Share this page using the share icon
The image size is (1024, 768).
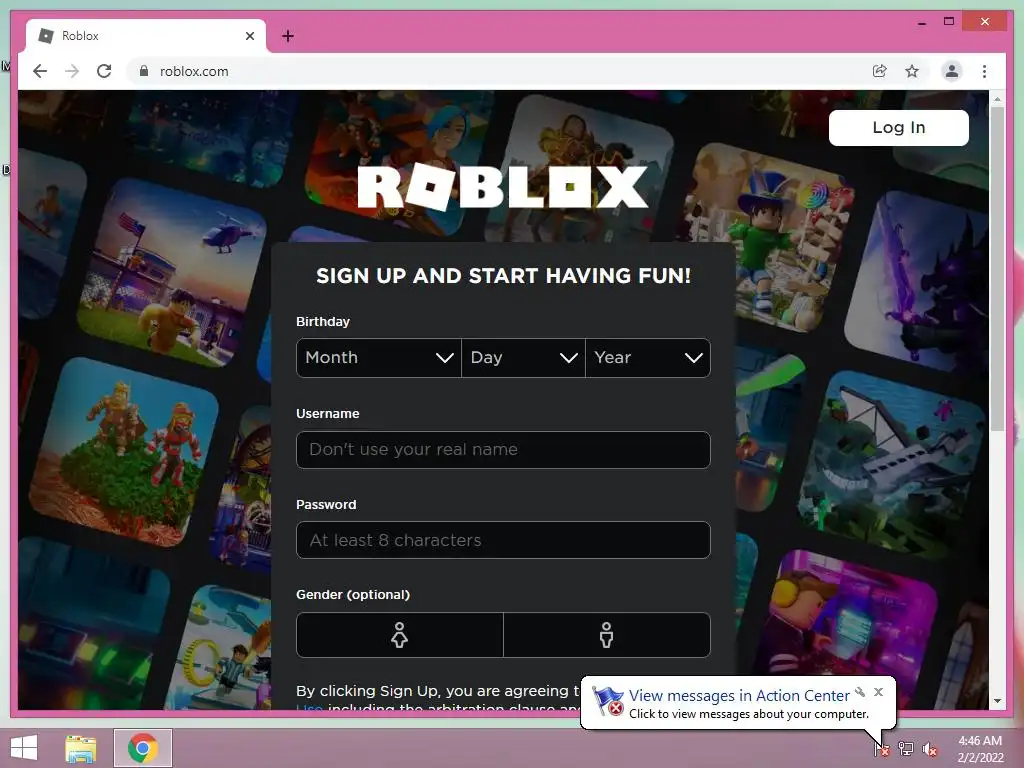[x=880, y=71]
